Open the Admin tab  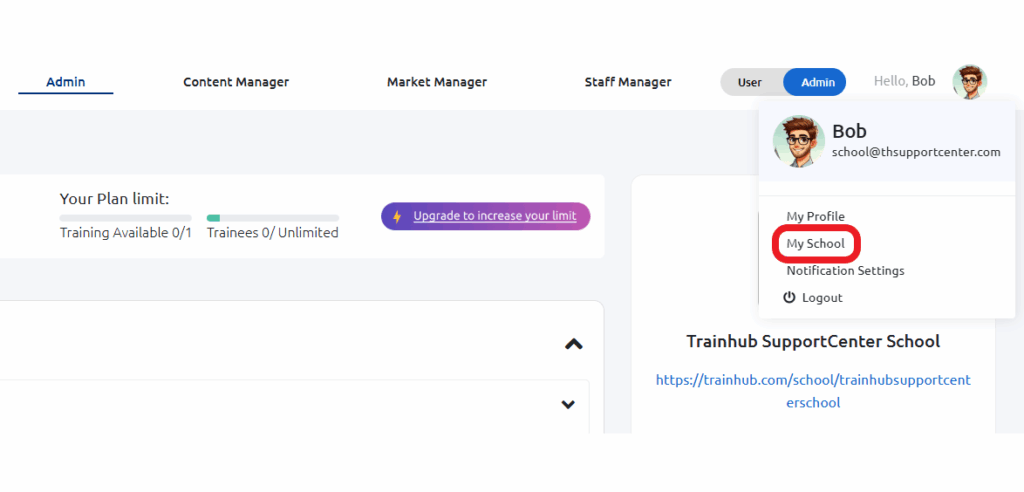(x=65, y=82)
